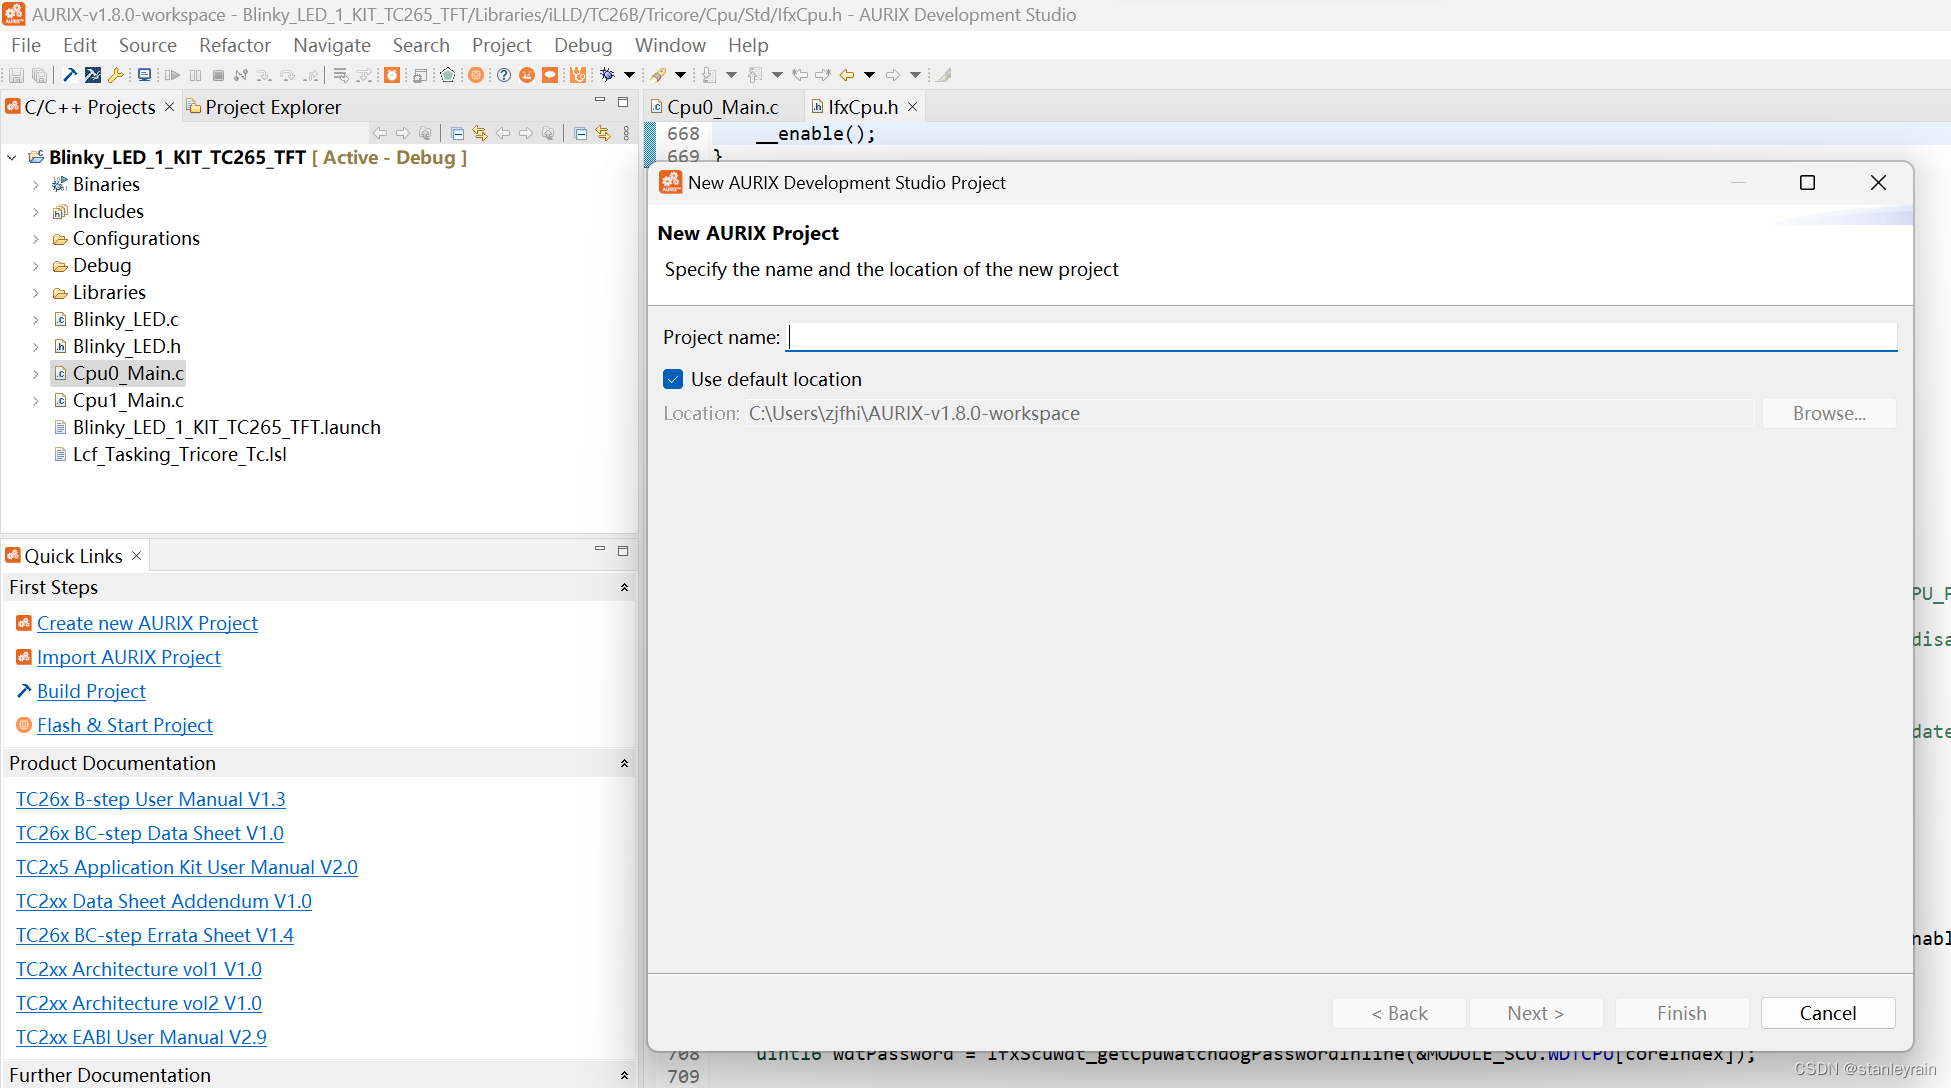Click collapse all icon in projects panel
The width and height of the screenshot is (1951, 1088).
click(x=457, y=133)
